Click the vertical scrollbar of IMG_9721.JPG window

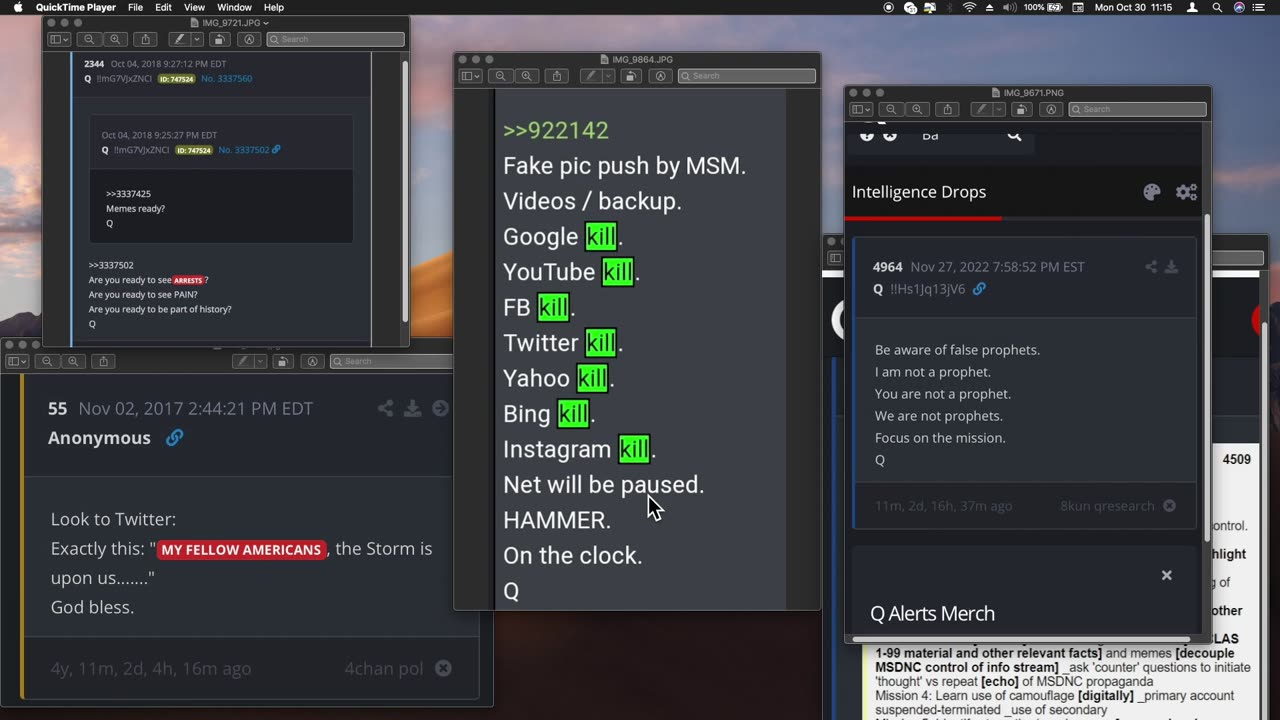pos(405,190)
